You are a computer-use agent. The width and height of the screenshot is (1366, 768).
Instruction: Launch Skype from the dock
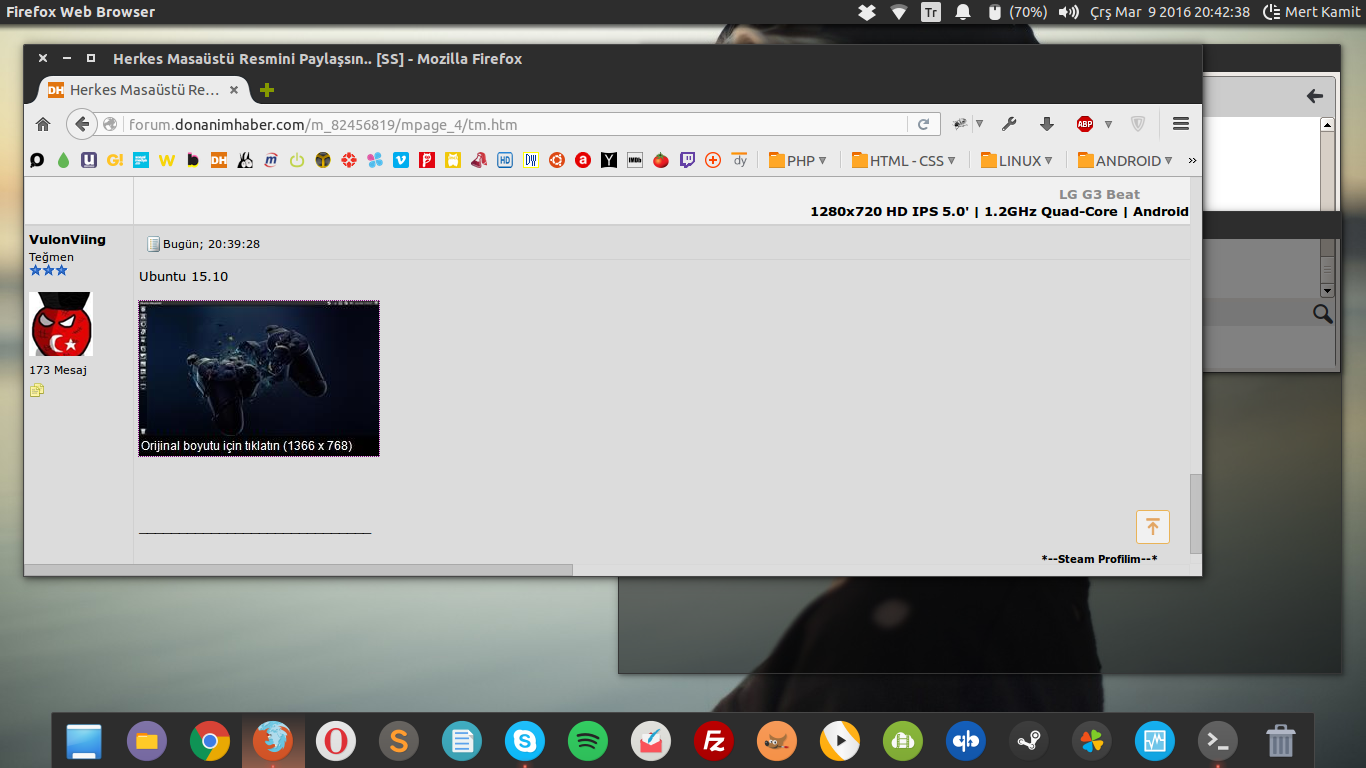[x=525, y=741]
